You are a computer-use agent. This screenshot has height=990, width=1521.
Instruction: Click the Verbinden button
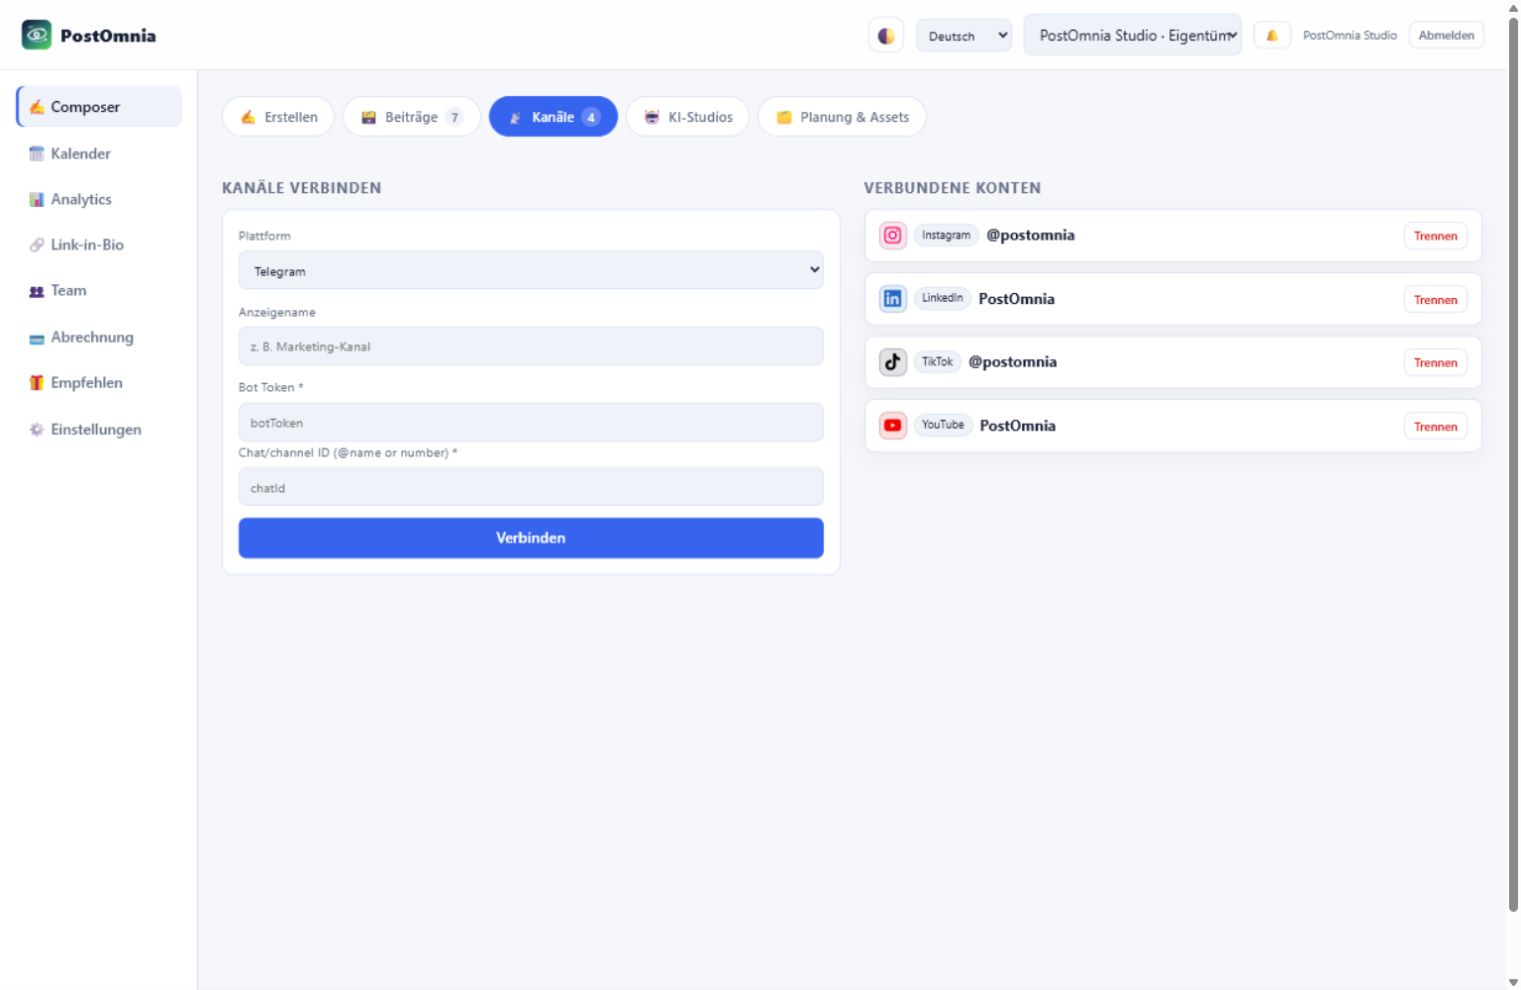point(531,538)
